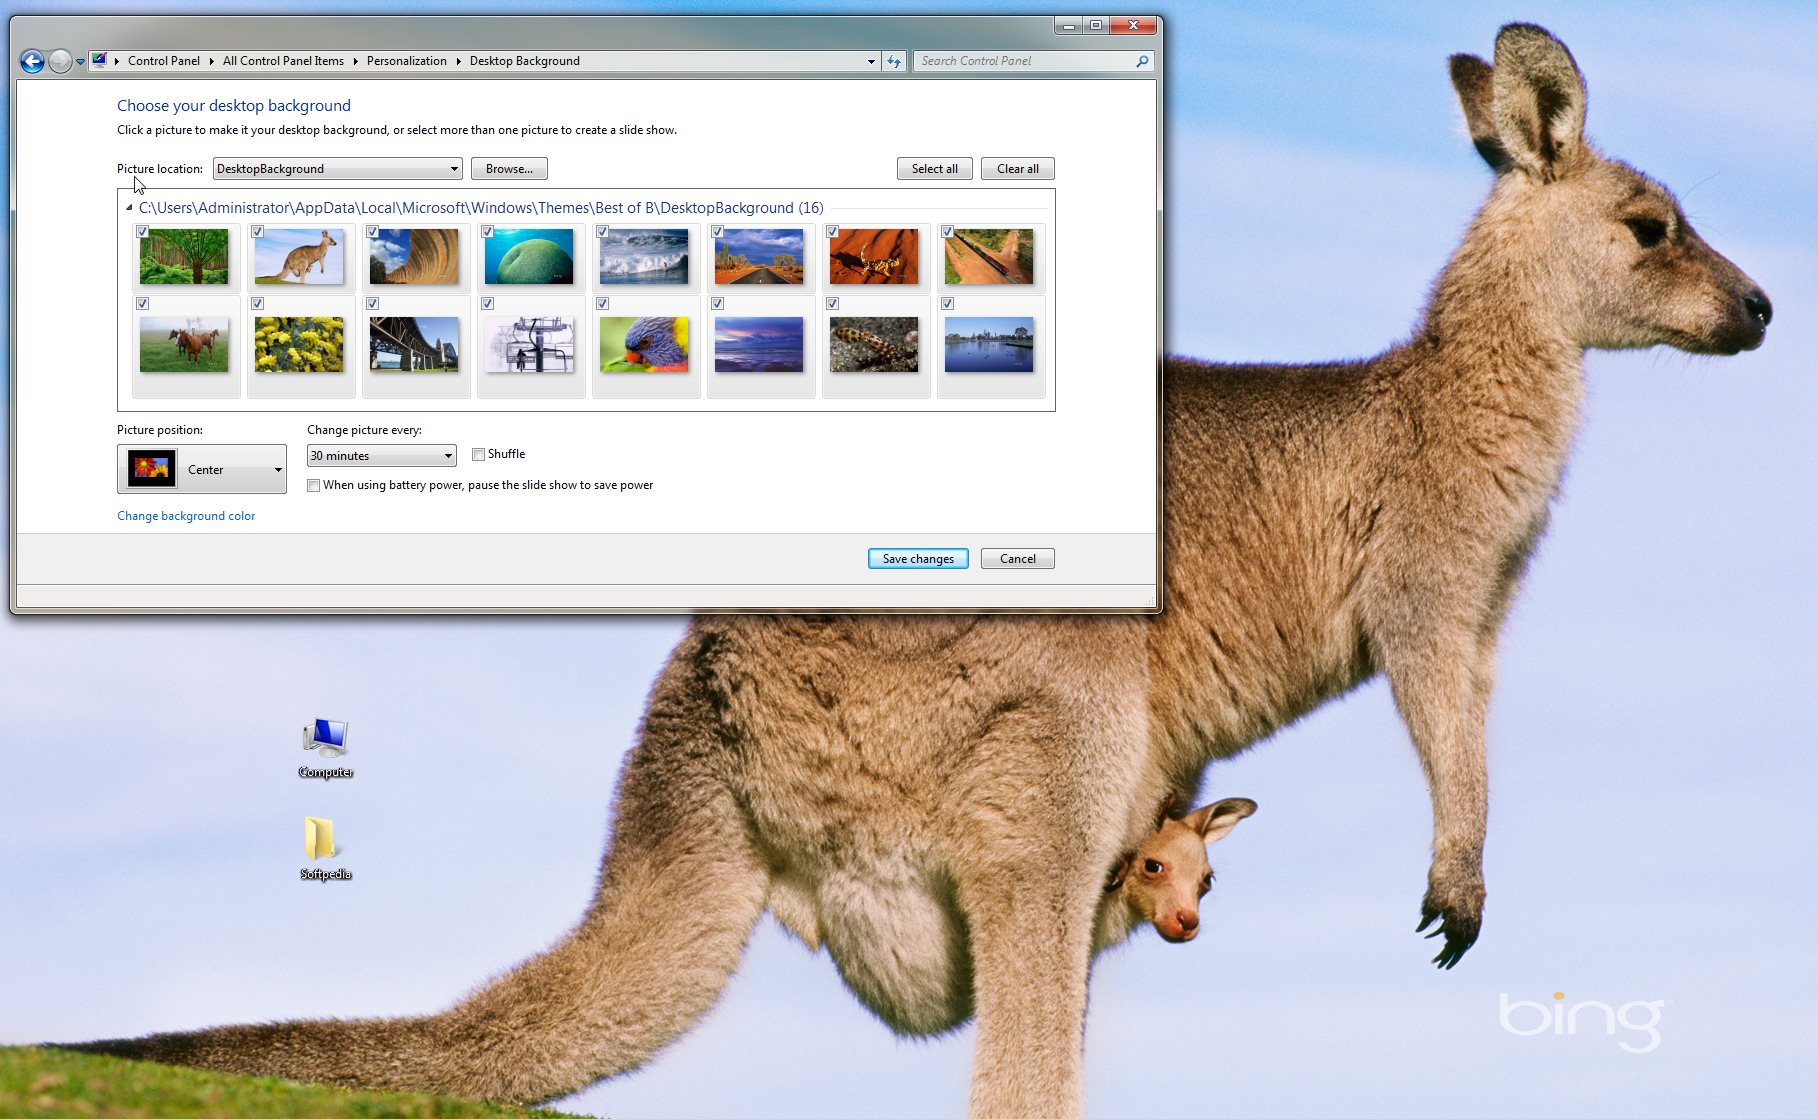Image resolution: width=1818 pixels, height=1119 pixels.
Task: Open Change background color link
Action: click(x=186, y=516)
